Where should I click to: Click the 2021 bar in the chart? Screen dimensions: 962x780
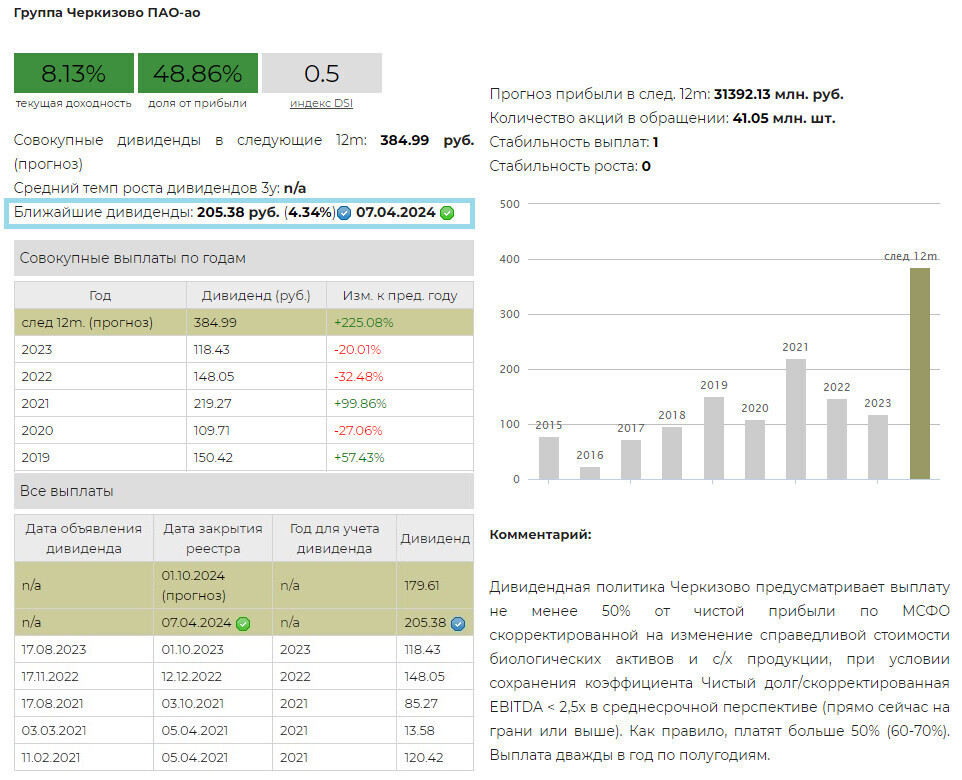click(x=796, y=418)
